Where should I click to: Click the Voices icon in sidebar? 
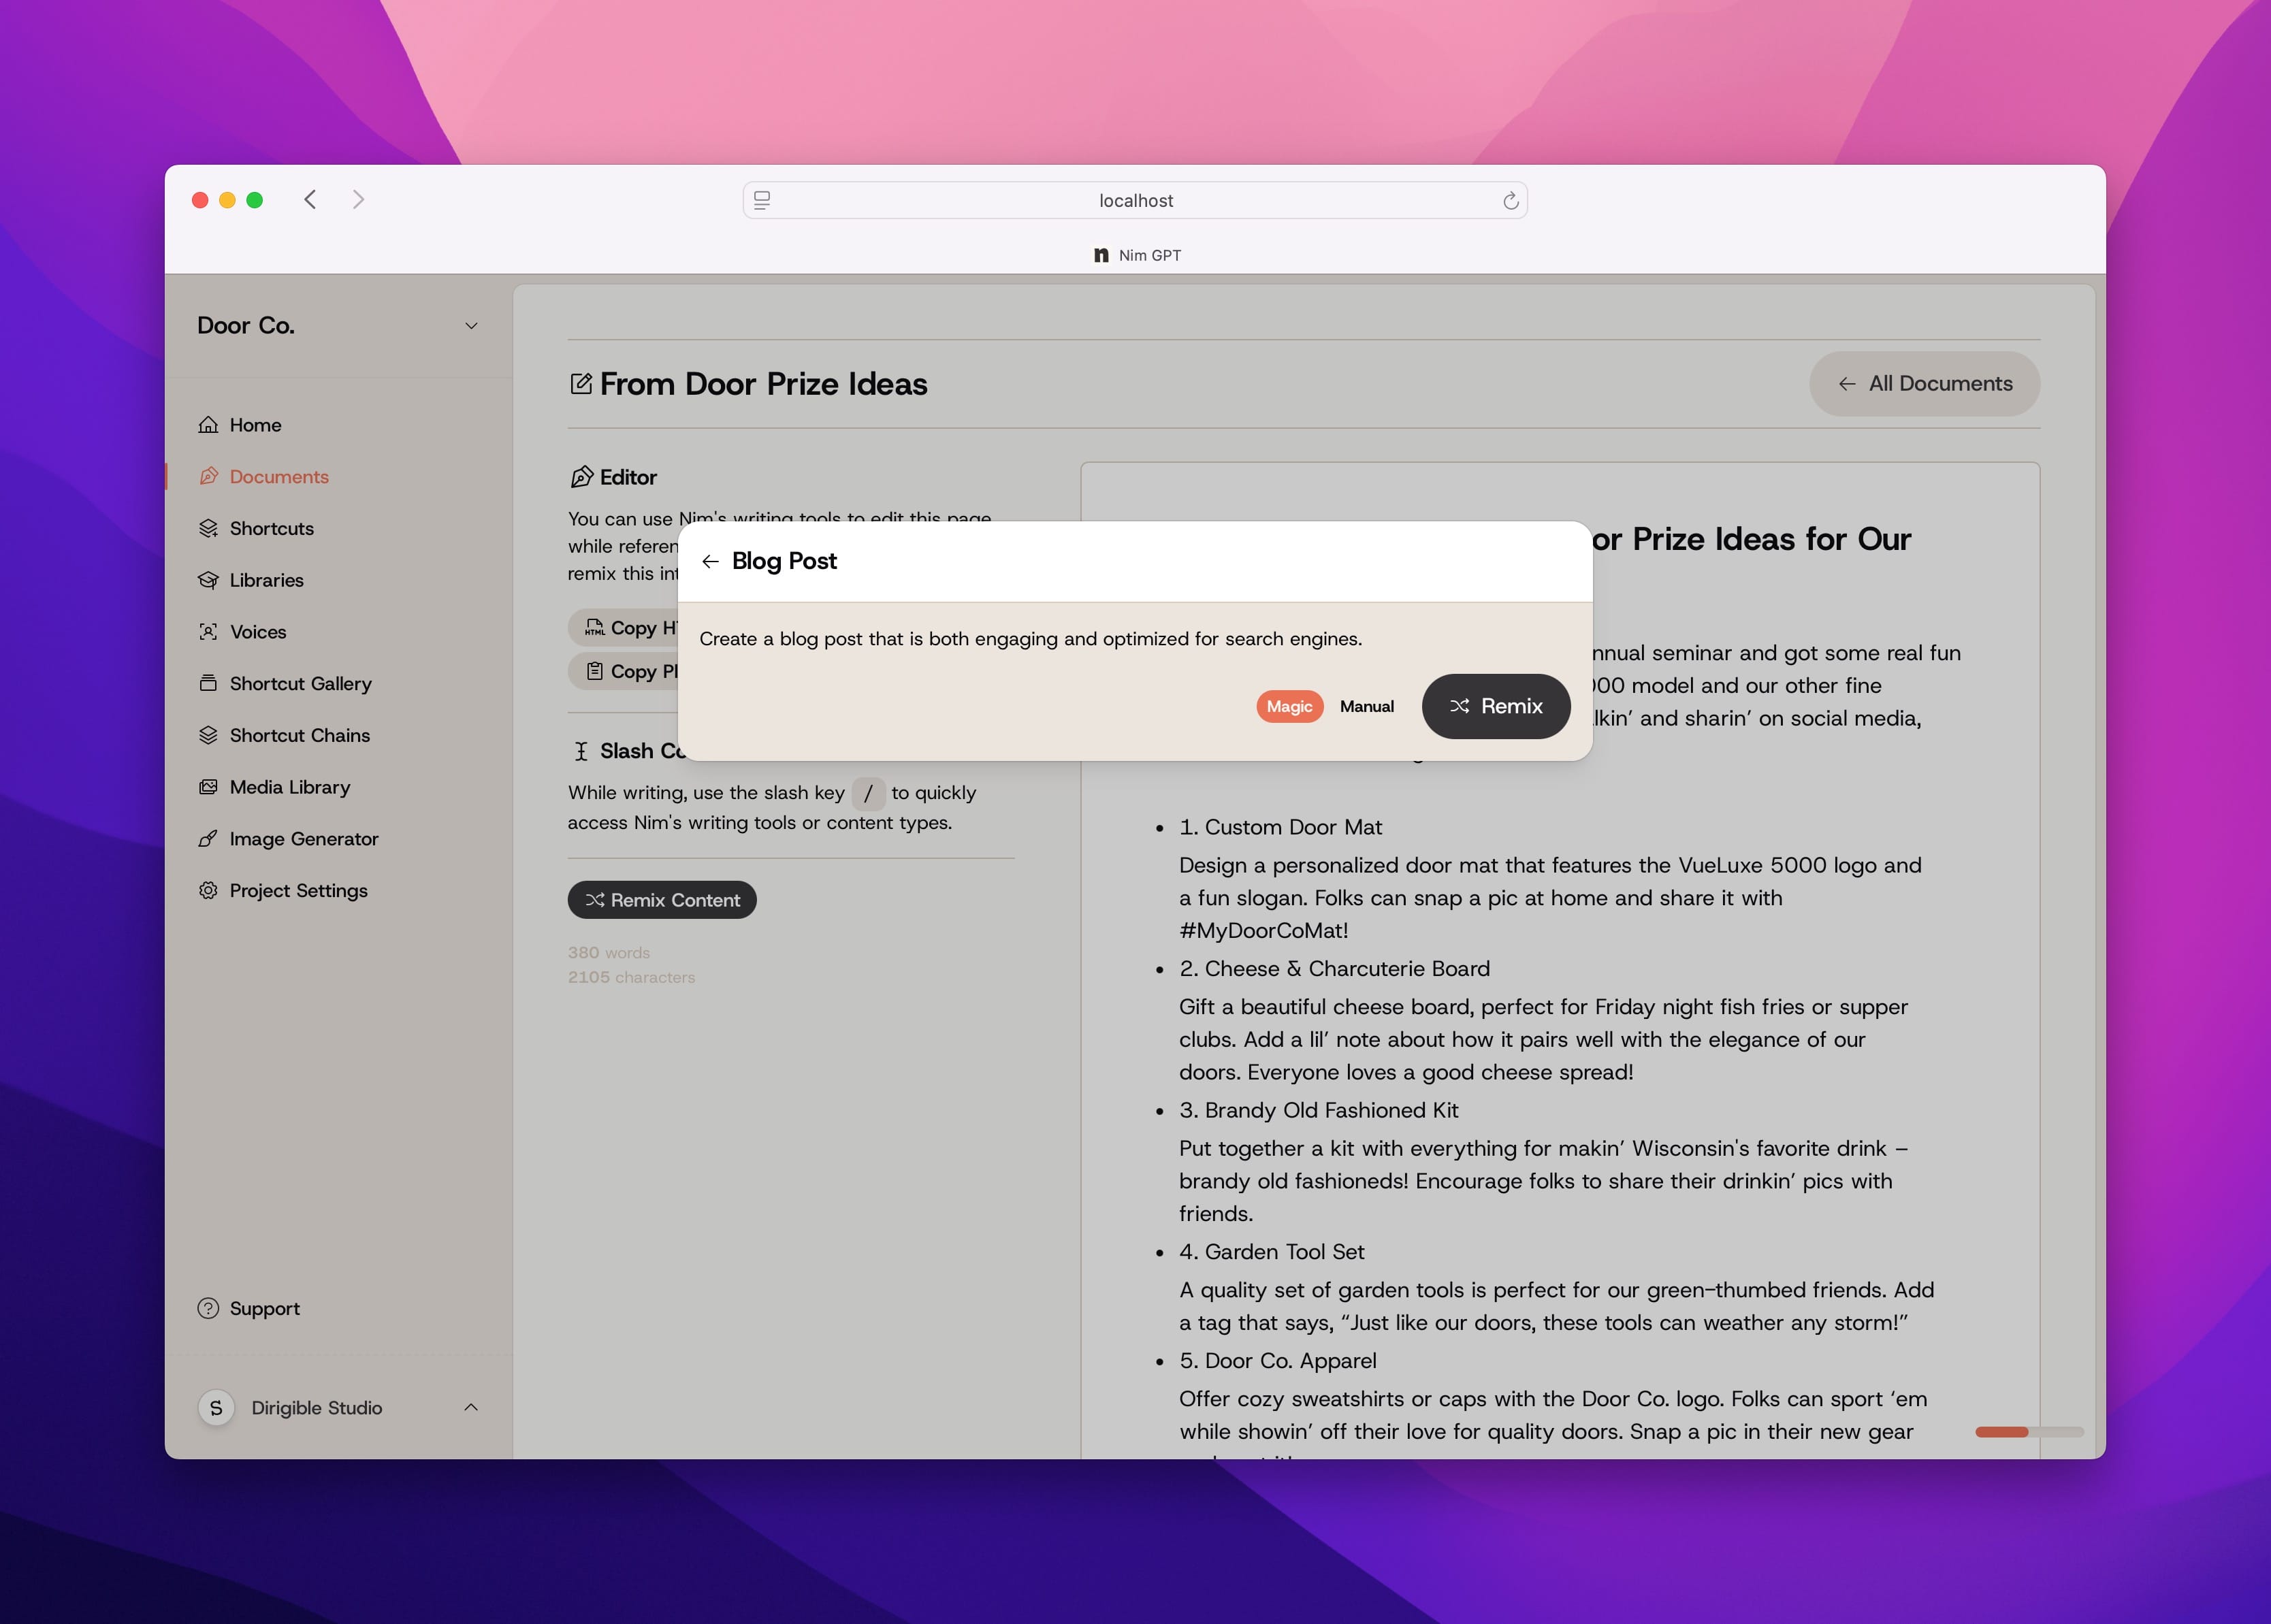(x=208, y=632)
